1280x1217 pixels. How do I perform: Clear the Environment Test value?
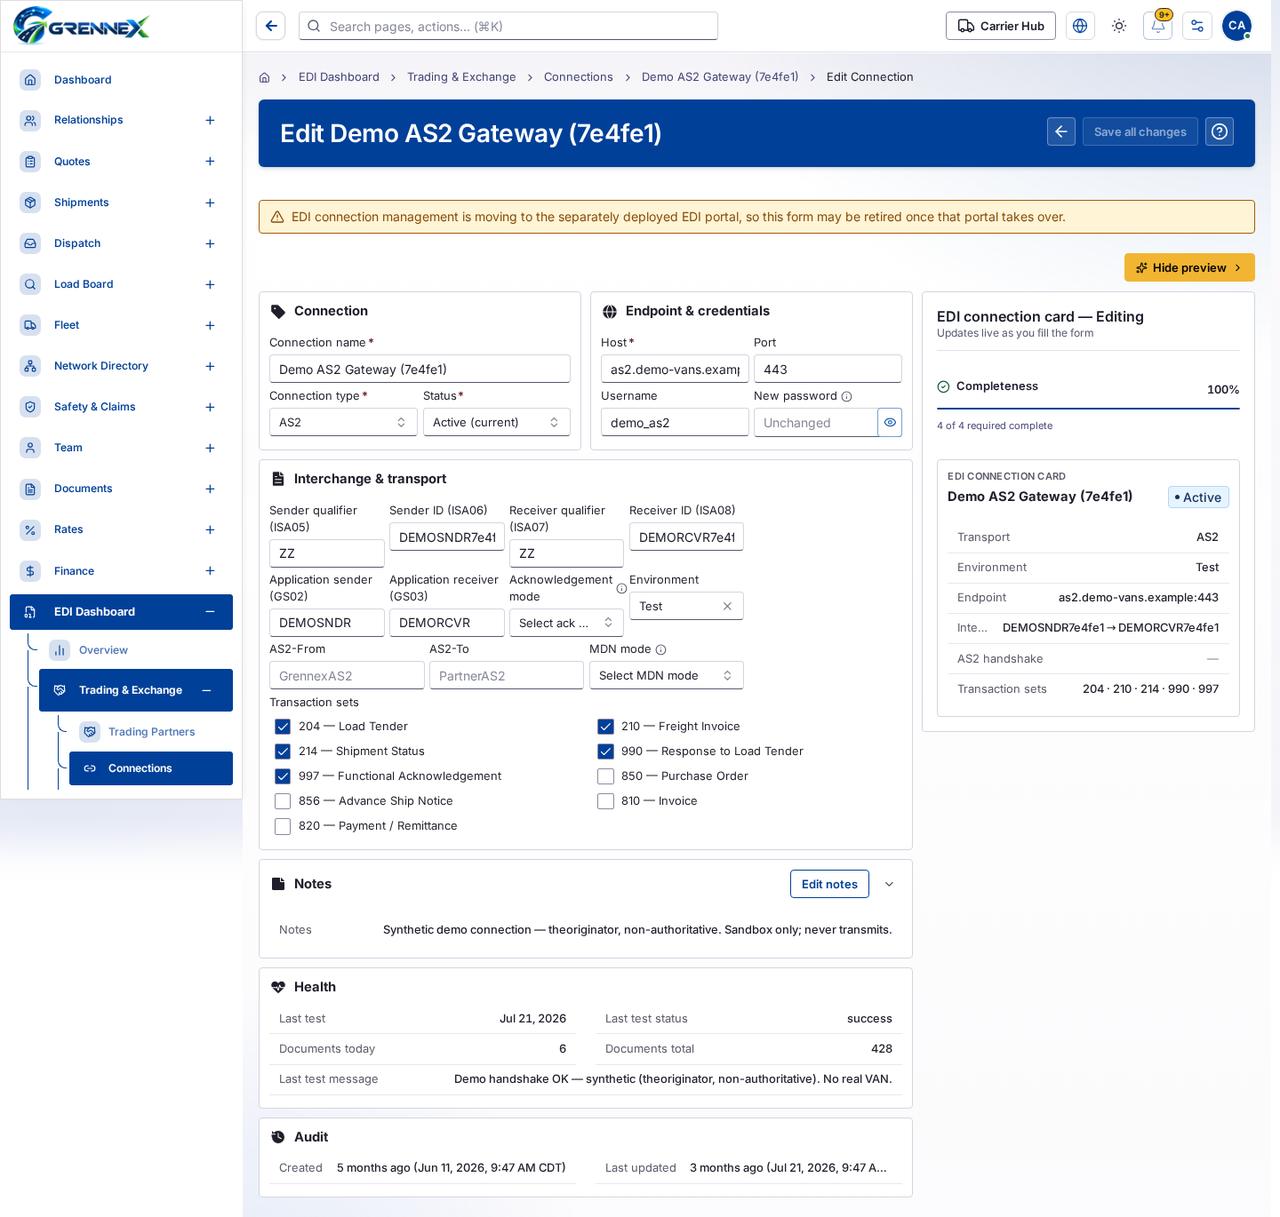click(x=727, y=606)
